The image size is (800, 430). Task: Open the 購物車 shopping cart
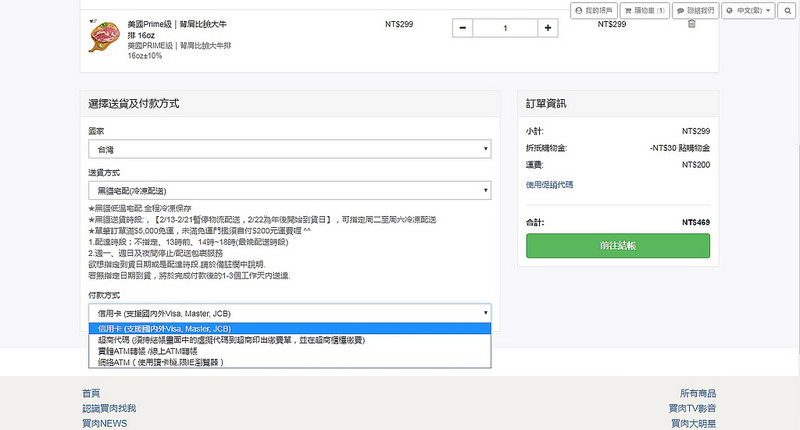coord(643,10)
